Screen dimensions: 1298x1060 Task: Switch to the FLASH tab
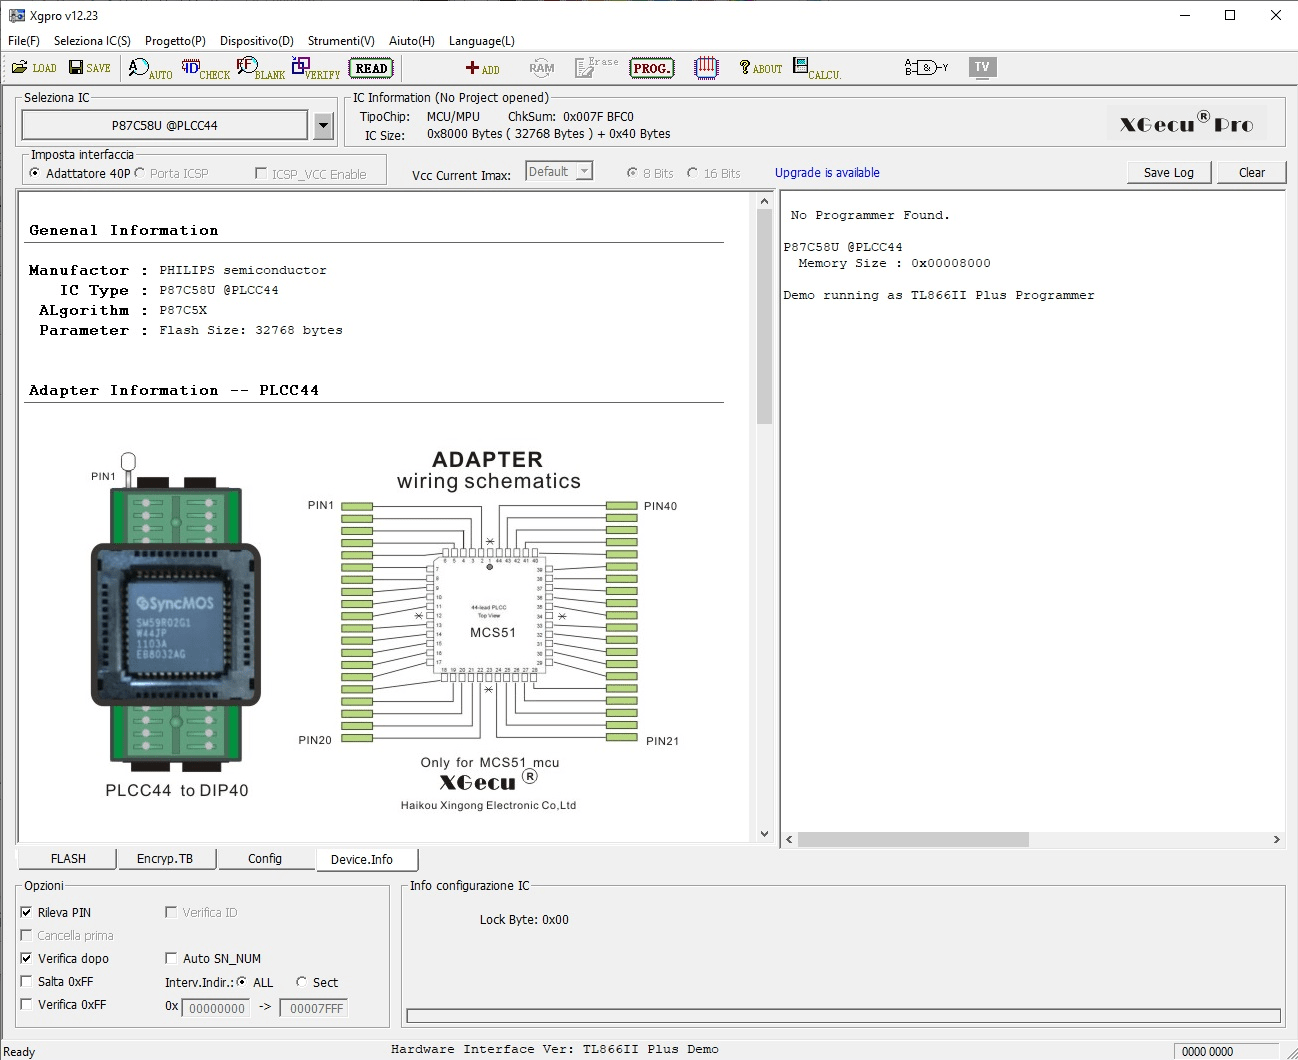tap(68, 859)
